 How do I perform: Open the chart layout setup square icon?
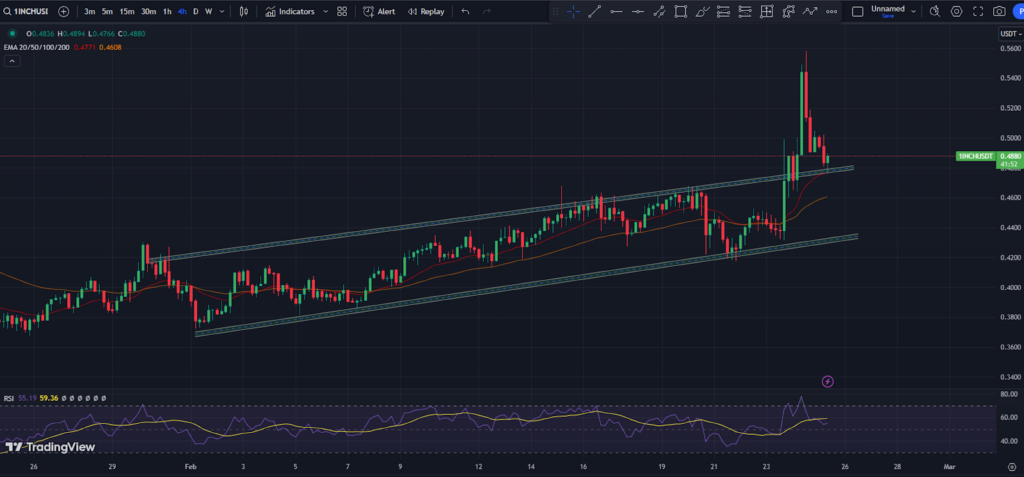(x=858, y=11)
